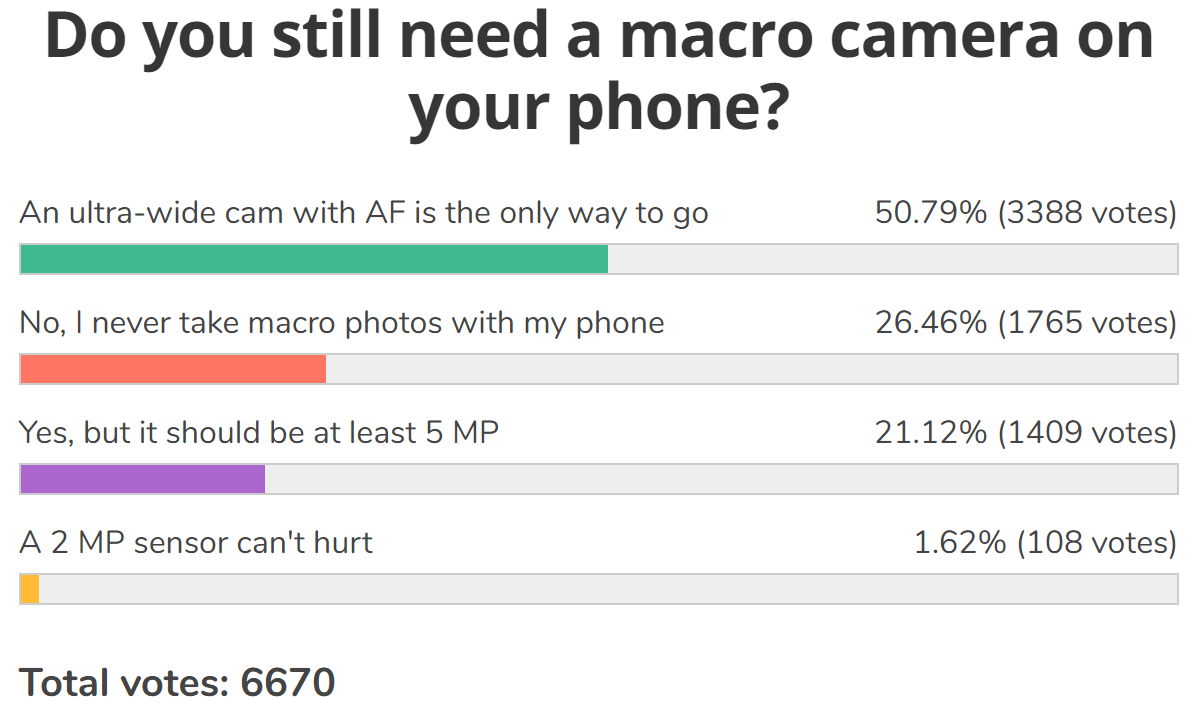Click the 1.62% (108 votes) result

click(x=1045, y=543)
